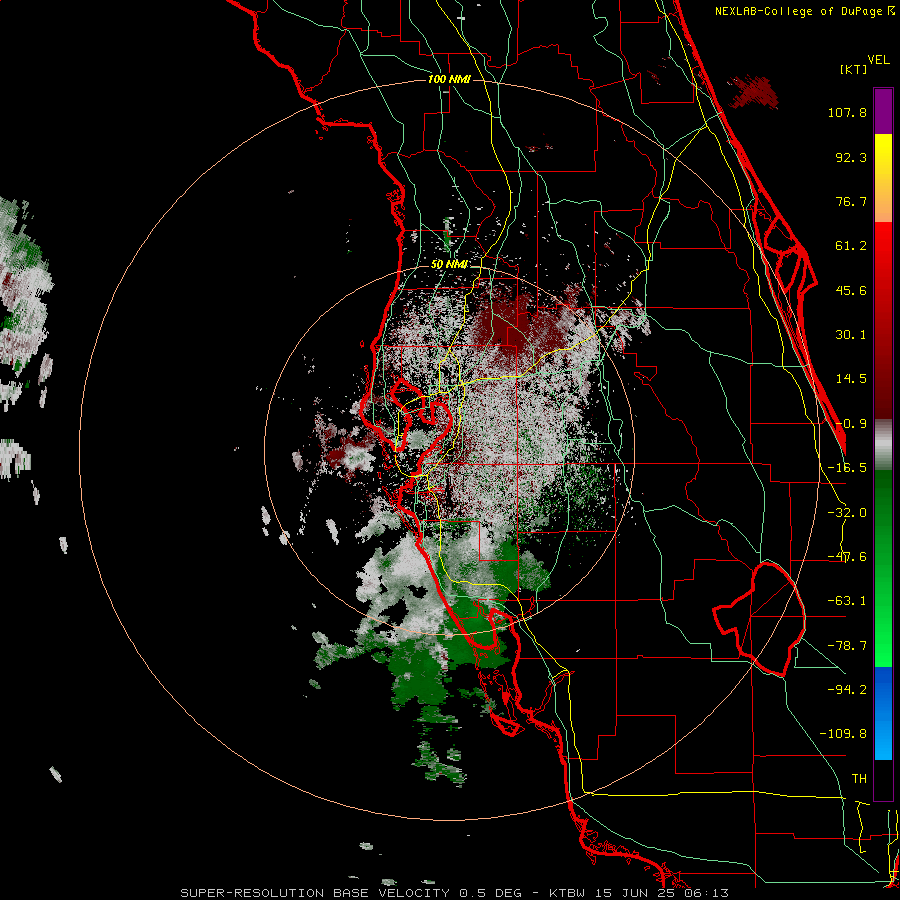The image size is (900, 900).
Task: Click the -78.7 legend value
Action: point(847,646)
